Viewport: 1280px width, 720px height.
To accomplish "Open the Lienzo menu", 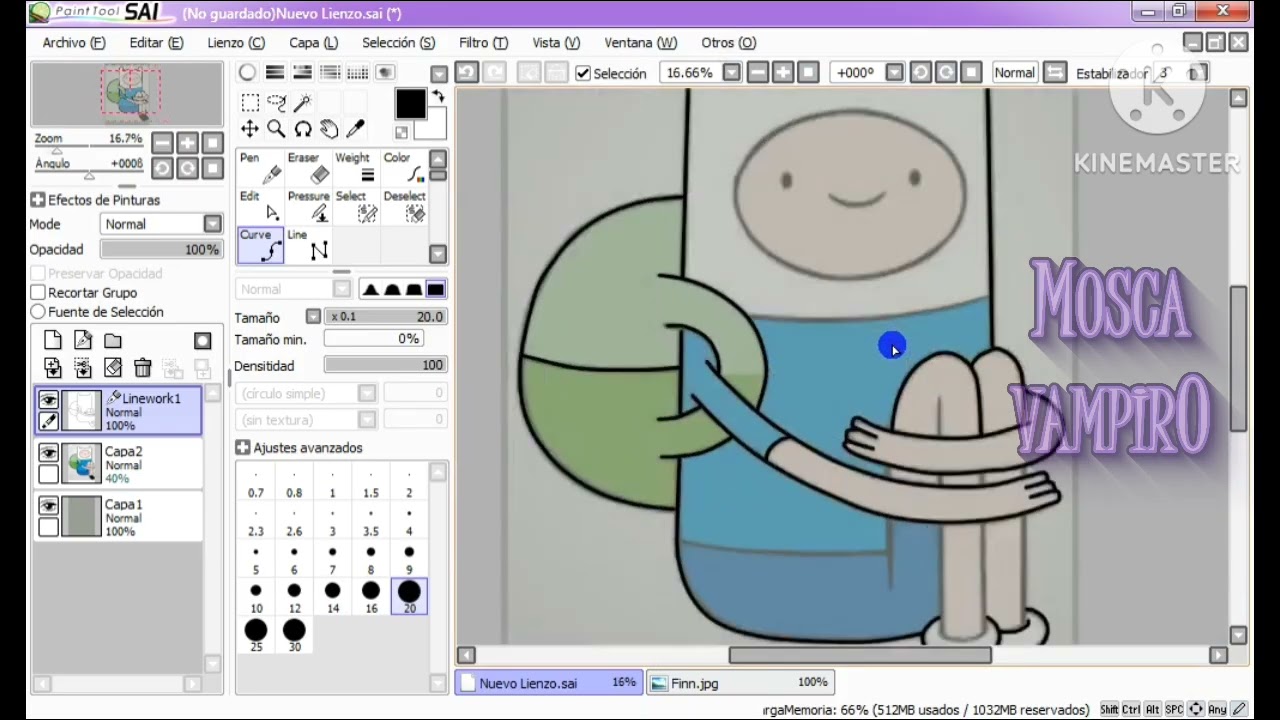I will point(236,43).
